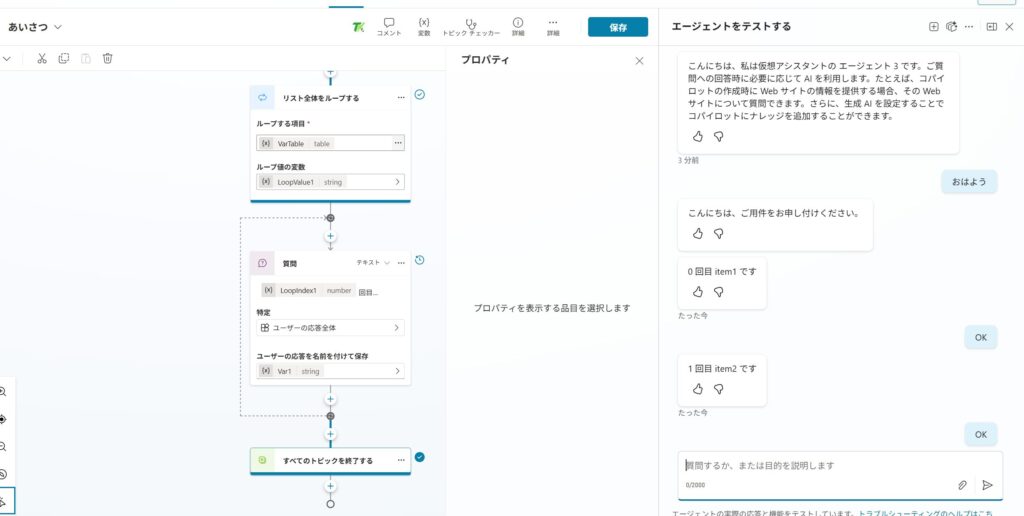The image size is (1024, 516).
Task: Open the トピック チェッカー icon
Action: pos(471,24)
